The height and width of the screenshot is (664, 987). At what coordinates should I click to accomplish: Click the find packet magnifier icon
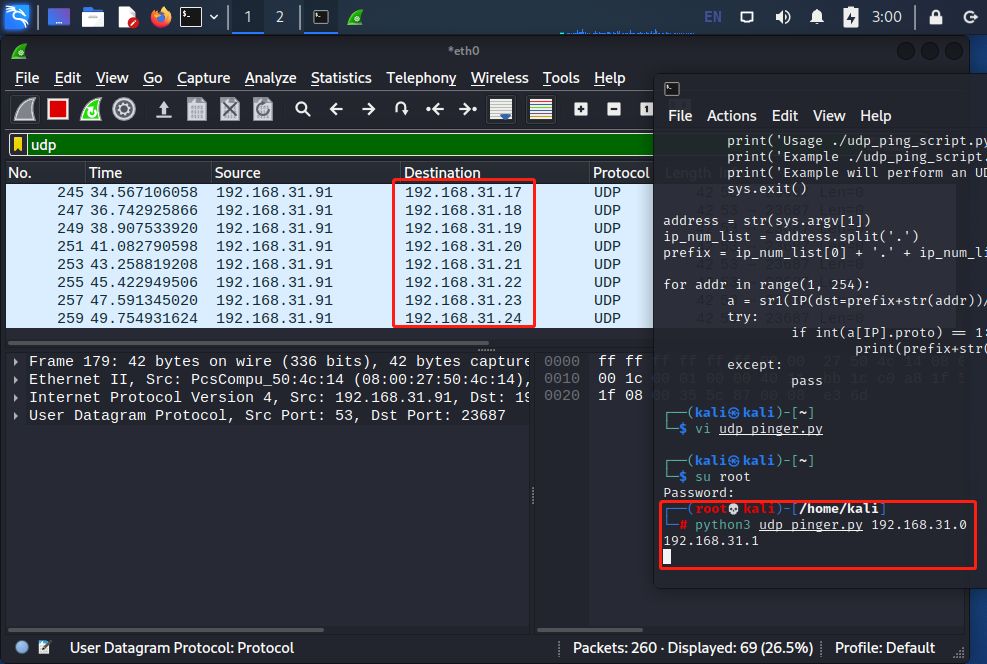303,109
